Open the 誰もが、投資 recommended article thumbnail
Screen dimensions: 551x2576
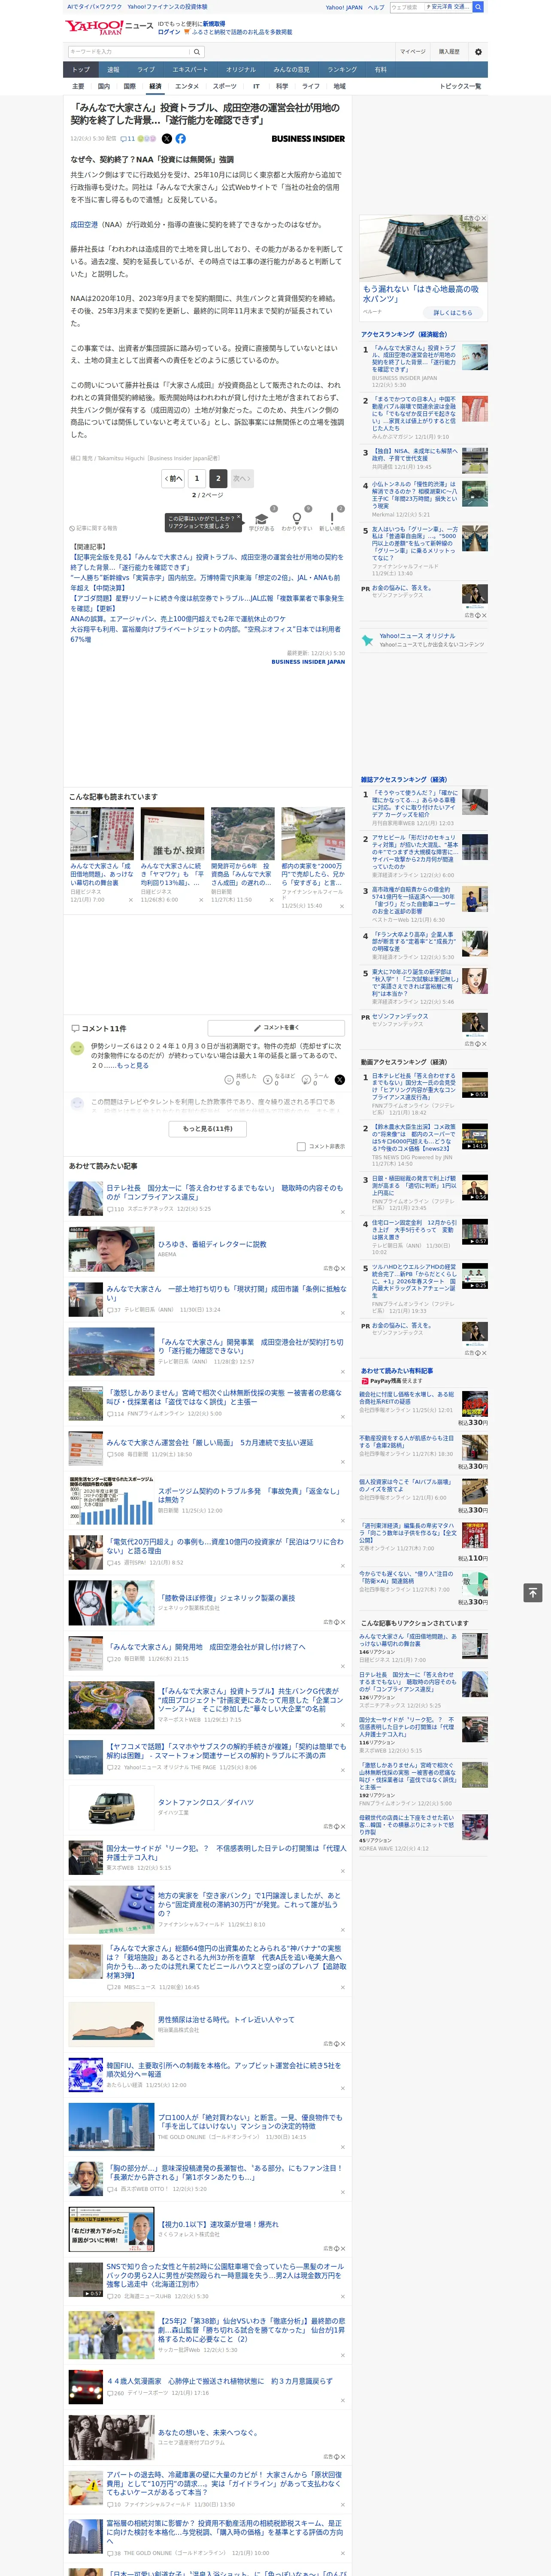click(x=172, y=834)
